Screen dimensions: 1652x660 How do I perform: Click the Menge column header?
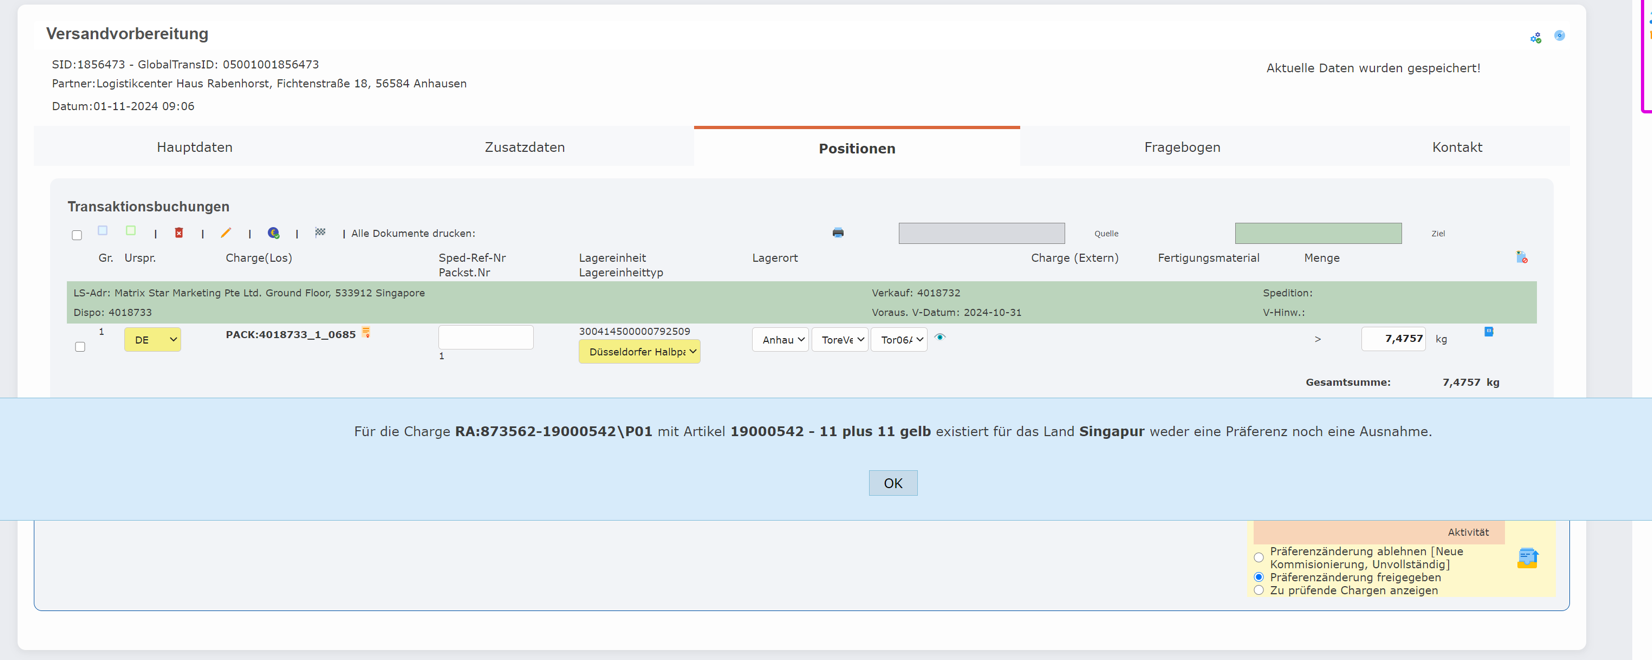pos(1322,258)
